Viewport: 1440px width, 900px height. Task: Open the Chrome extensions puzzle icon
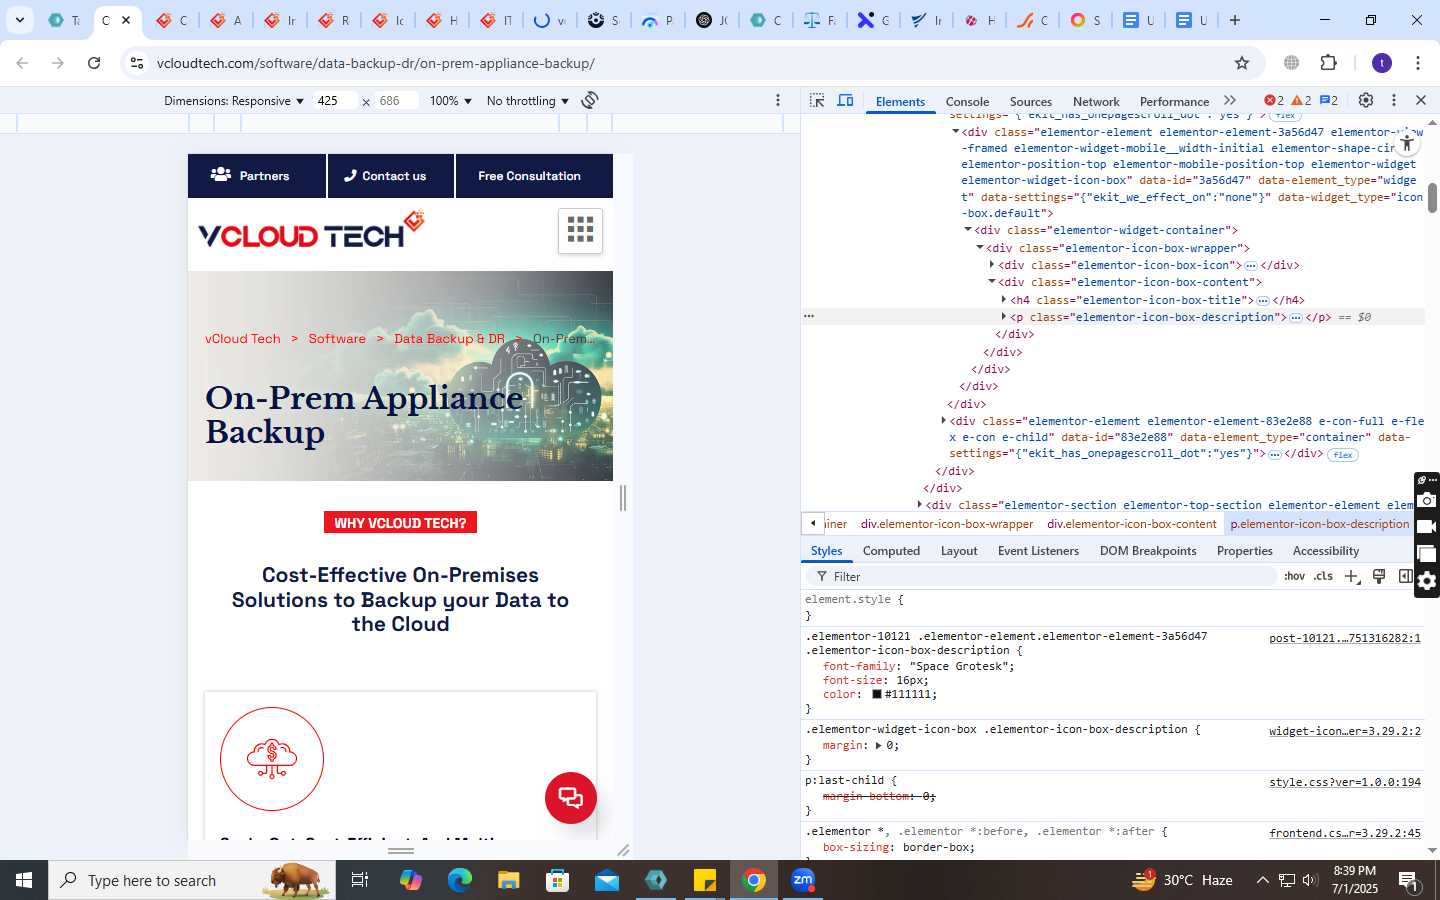pyautogui.click(x=1328, y=63)
